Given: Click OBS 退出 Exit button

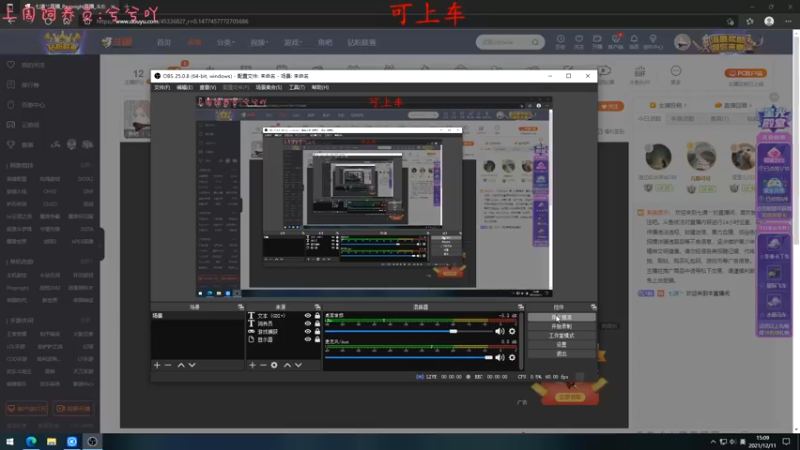Looking at the screenshot, I should coord(561,354).
